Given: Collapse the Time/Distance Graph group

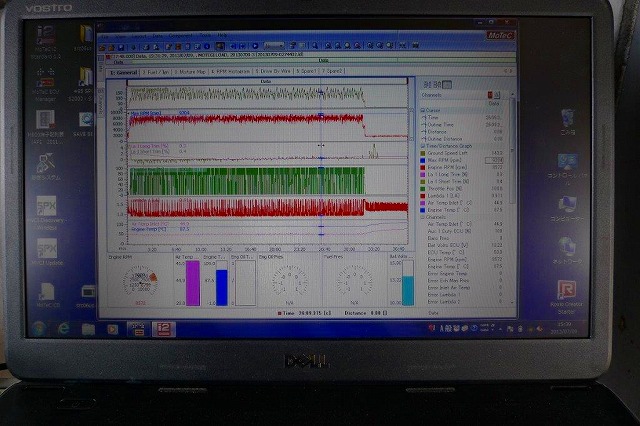Looking at the screenshot, I should point(423,146).
